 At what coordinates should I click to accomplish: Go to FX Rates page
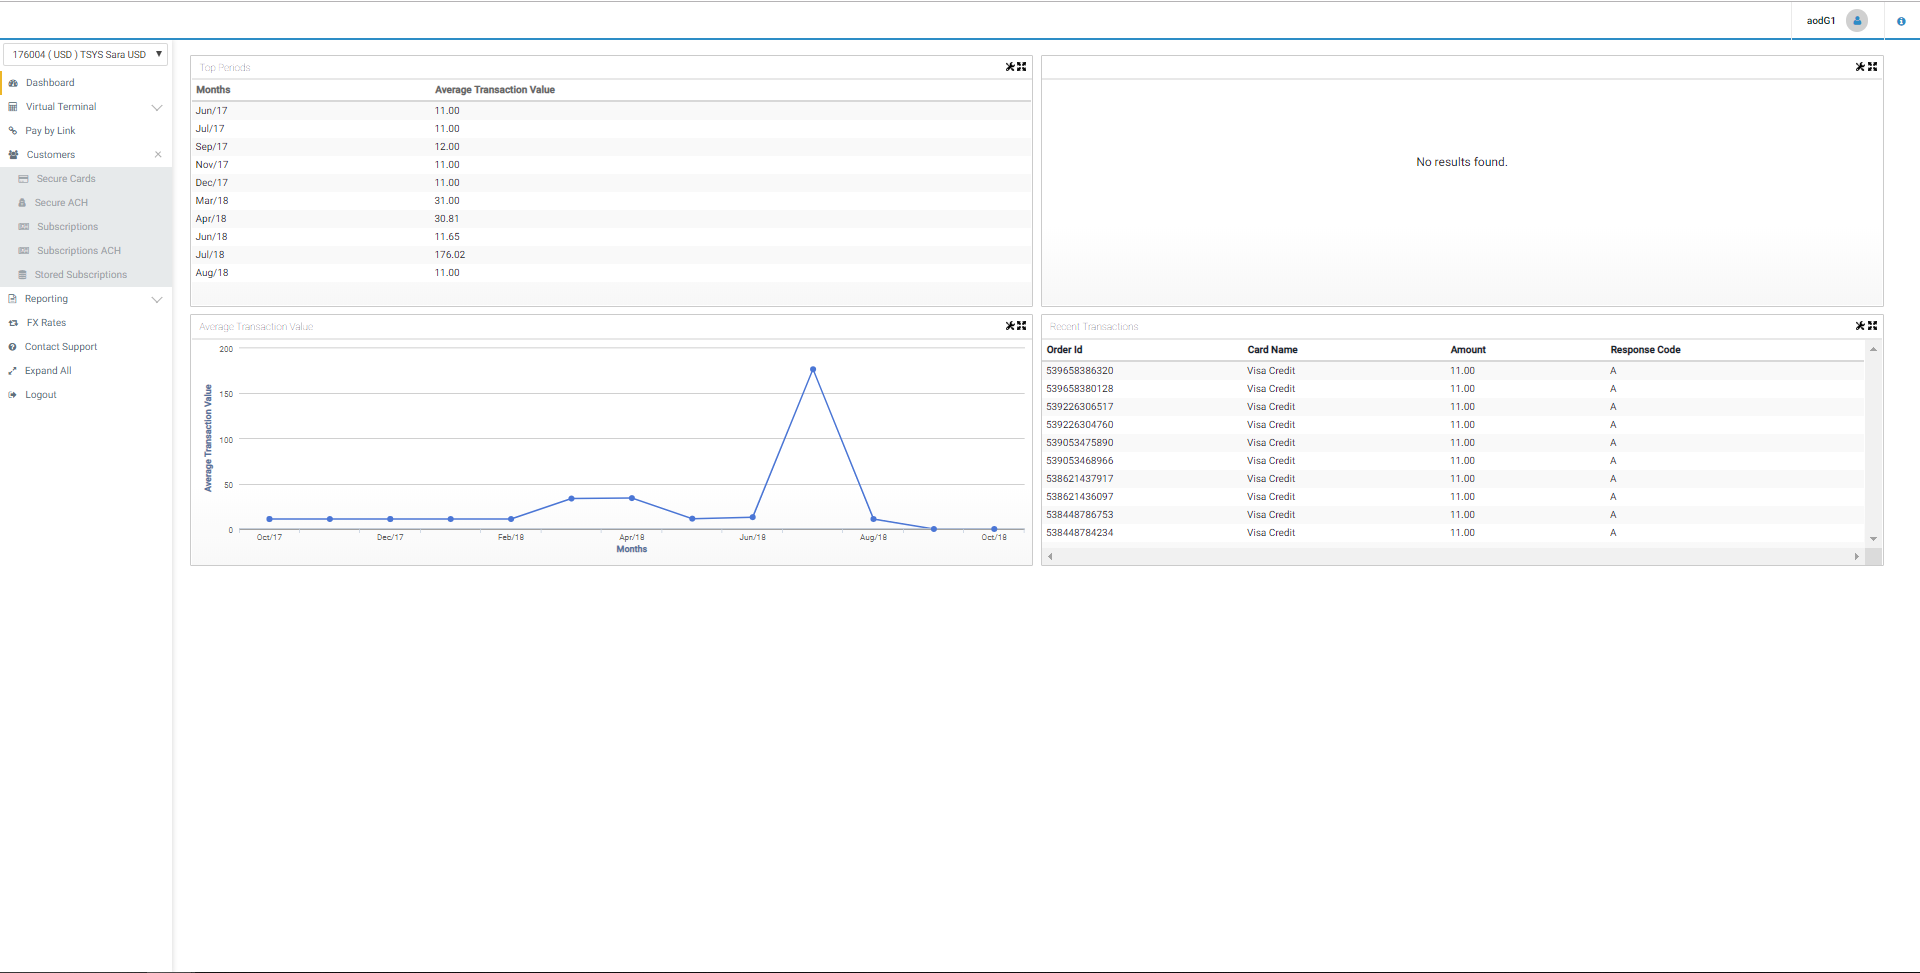[46, 323]
